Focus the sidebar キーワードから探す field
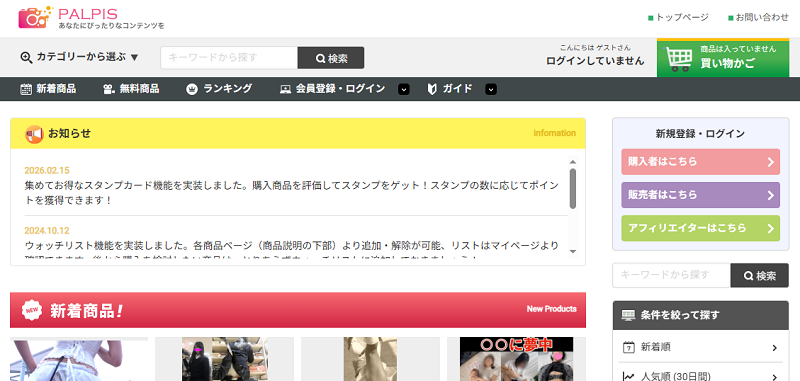The image size is (800, 381). pyautogui.click(x=671, y=275)
